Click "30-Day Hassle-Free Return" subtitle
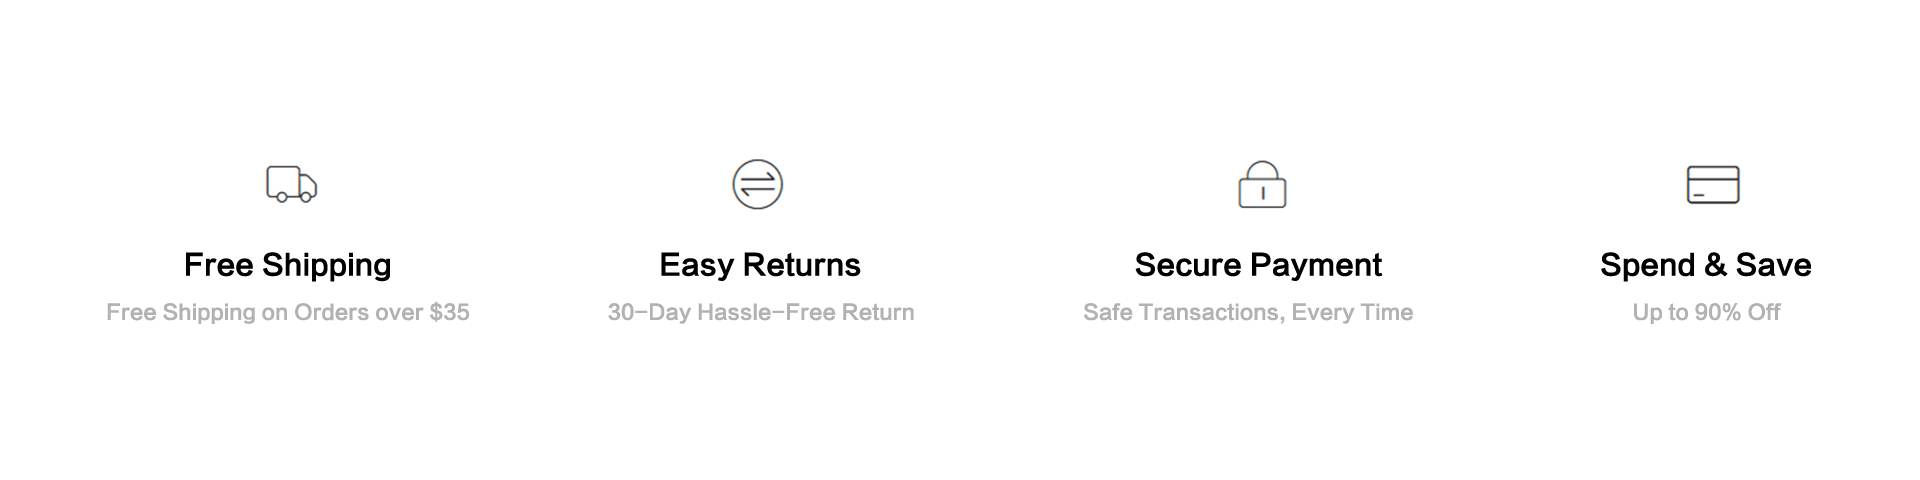This screenshot has height=480, width=1920. click(760, 312)
